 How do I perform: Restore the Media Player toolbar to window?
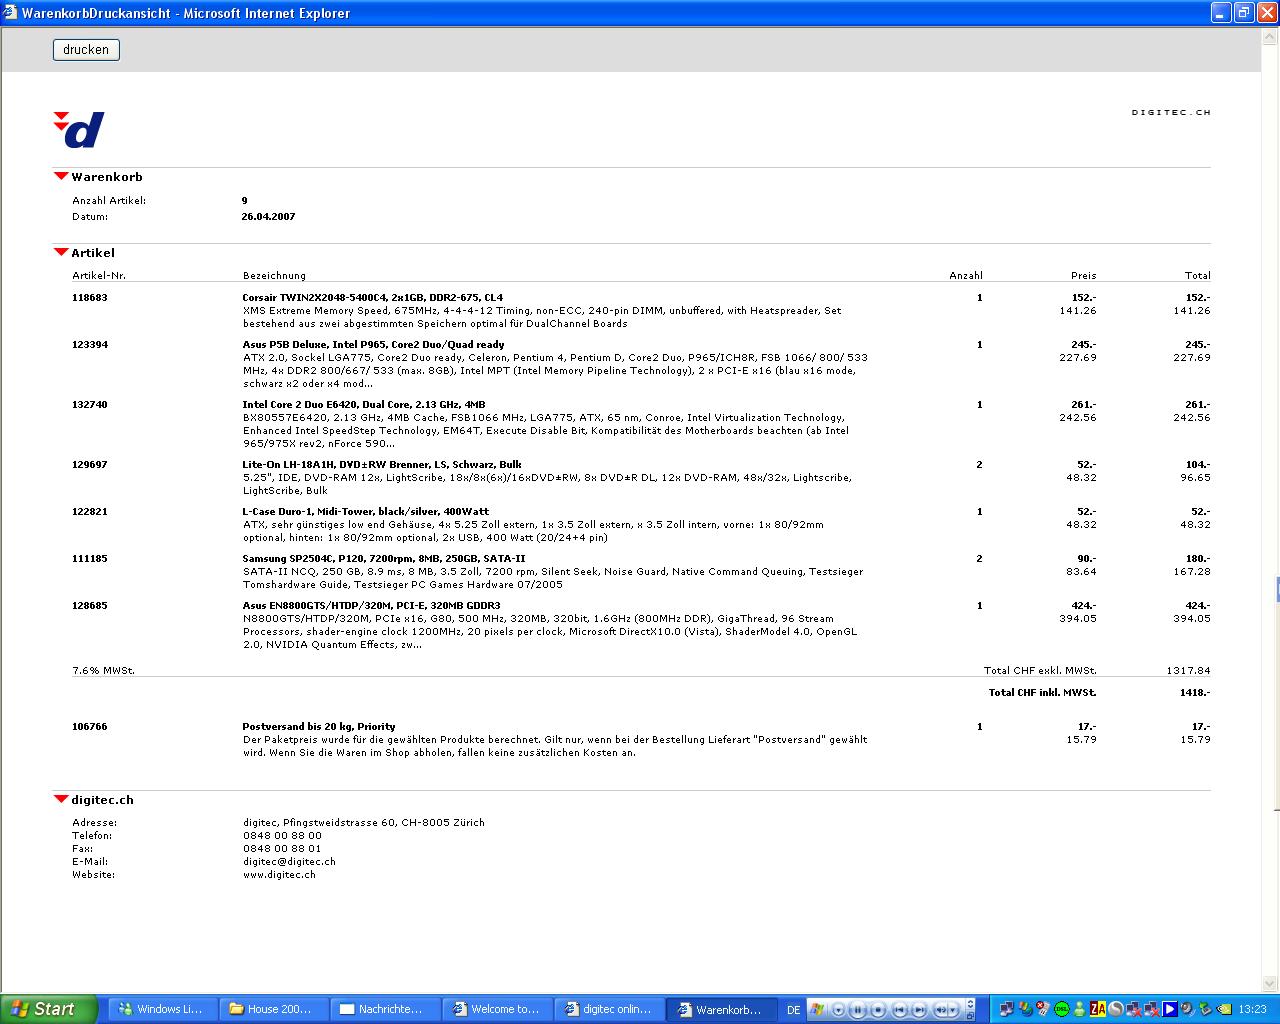coord(970,1016)
